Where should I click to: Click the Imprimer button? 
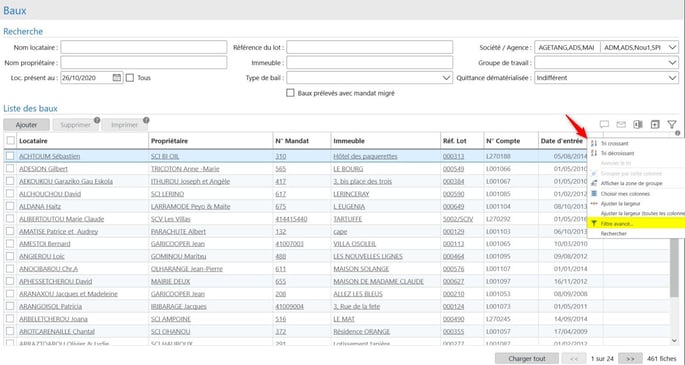click(x=124, y=125)
